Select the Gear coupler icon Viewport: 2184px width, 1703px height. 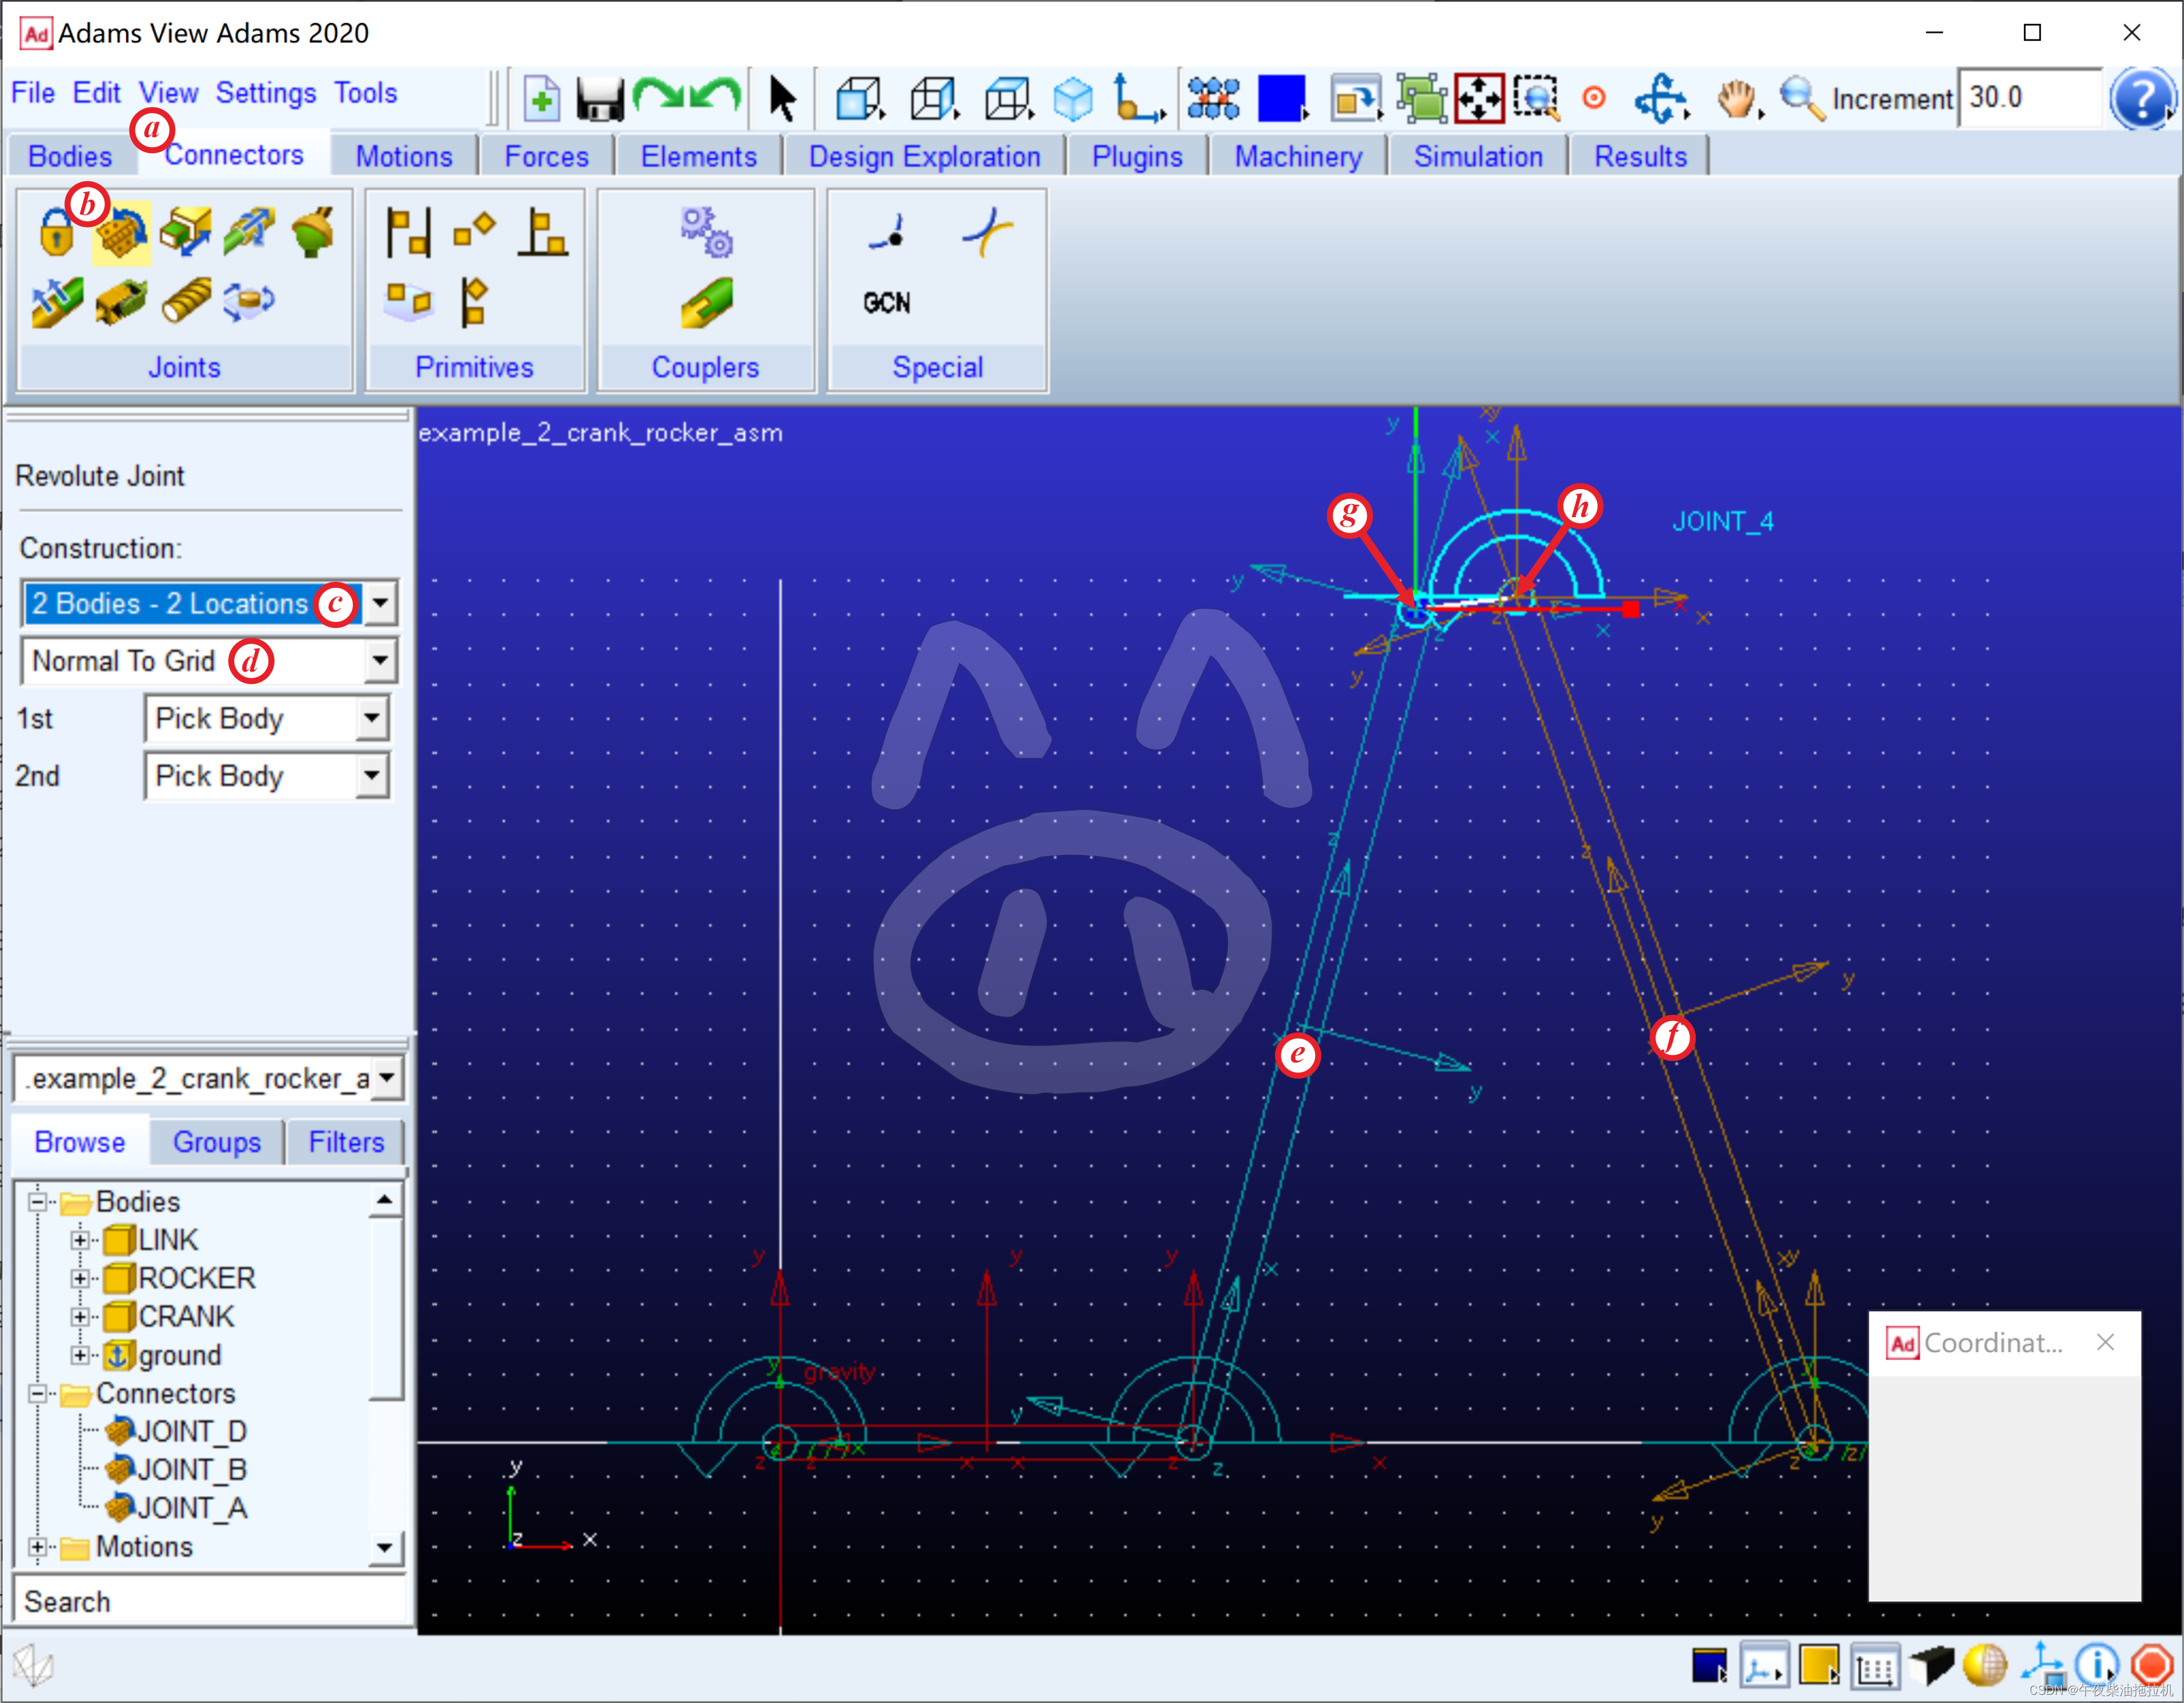(x=706, y=232)
